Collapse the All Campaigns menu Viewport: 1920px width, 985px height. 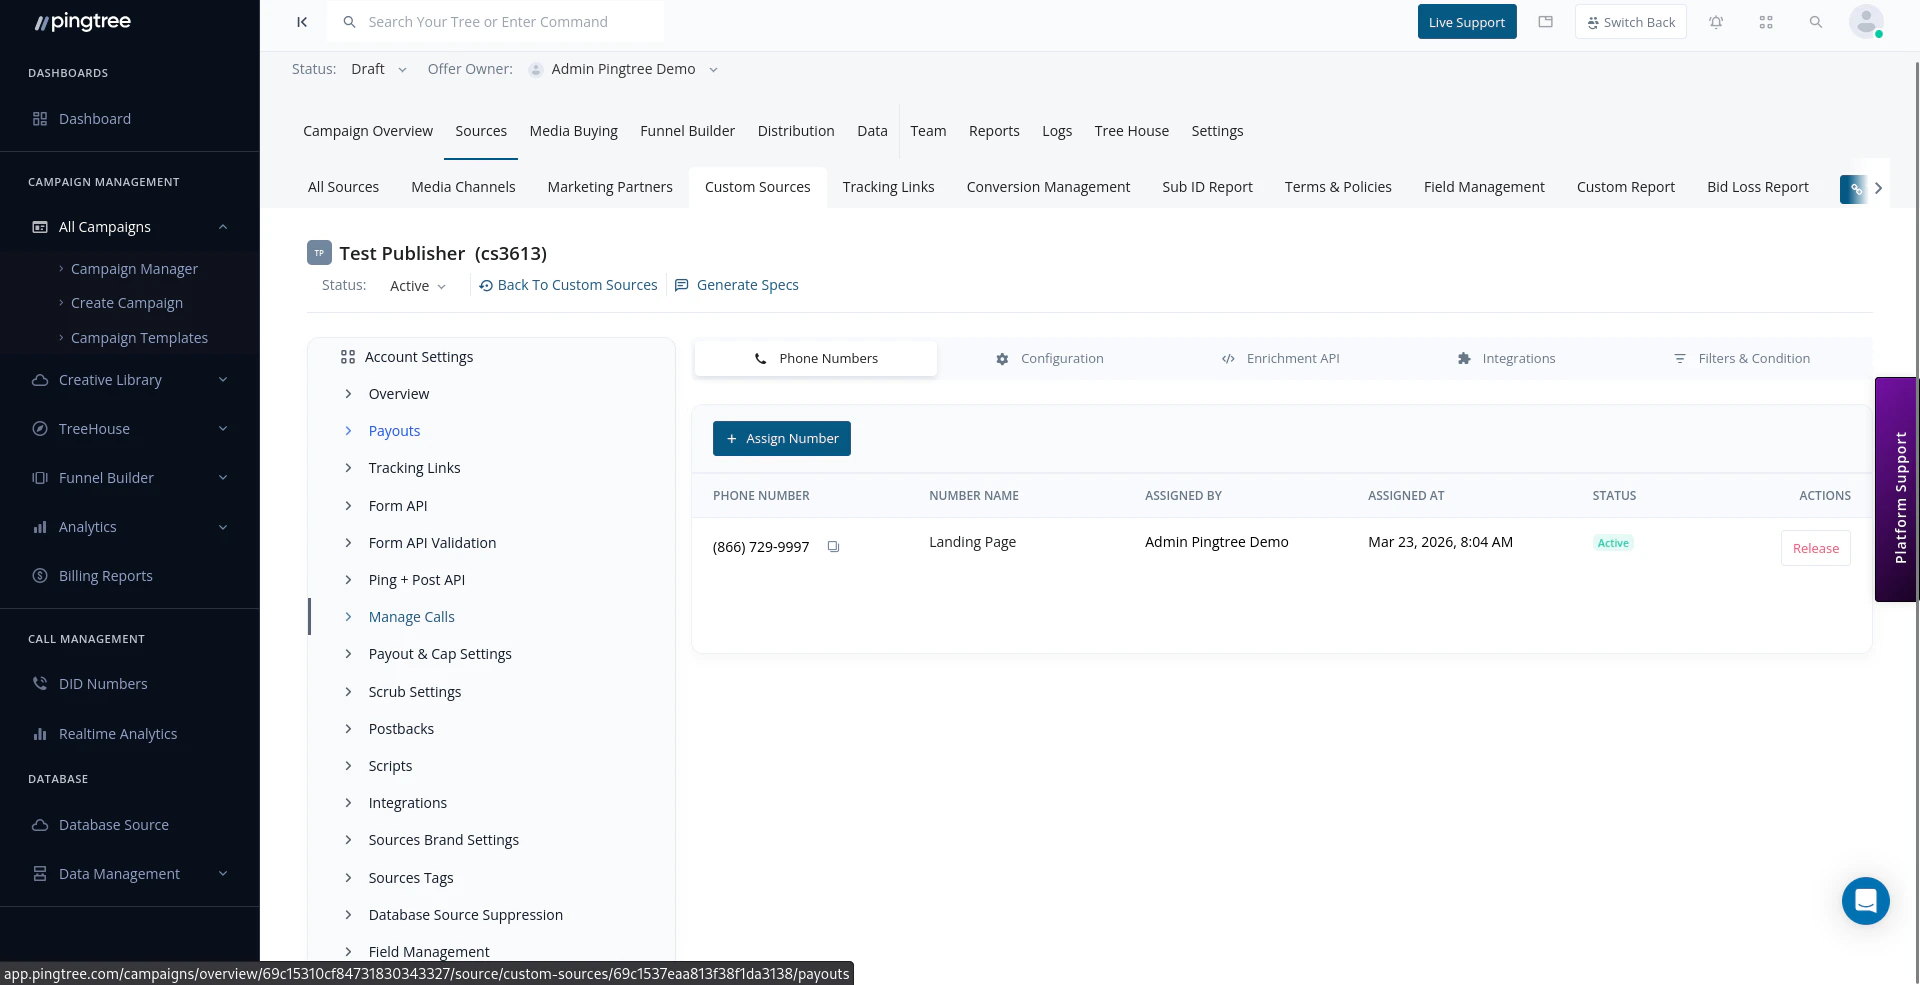click(223, 227)
